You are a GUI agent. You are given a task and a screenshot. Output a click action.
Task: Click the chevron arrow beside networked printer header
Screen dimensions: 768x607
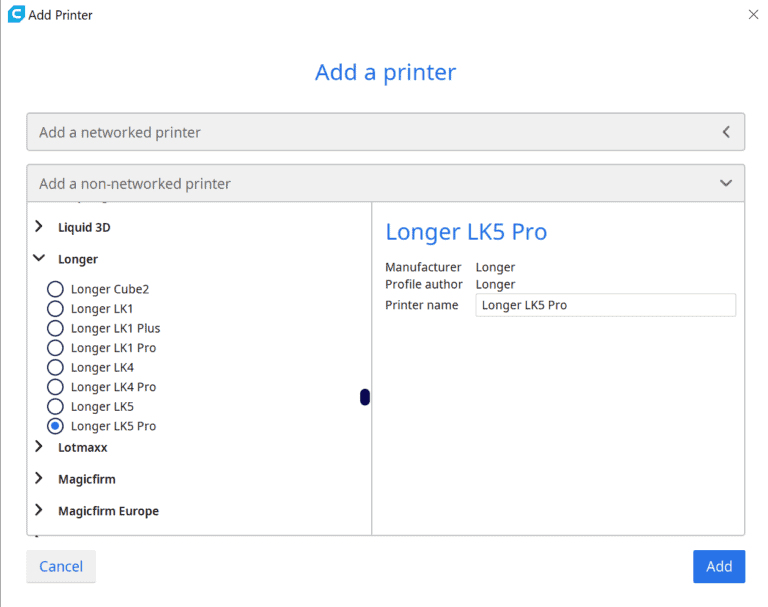click(x=726, y=132)
